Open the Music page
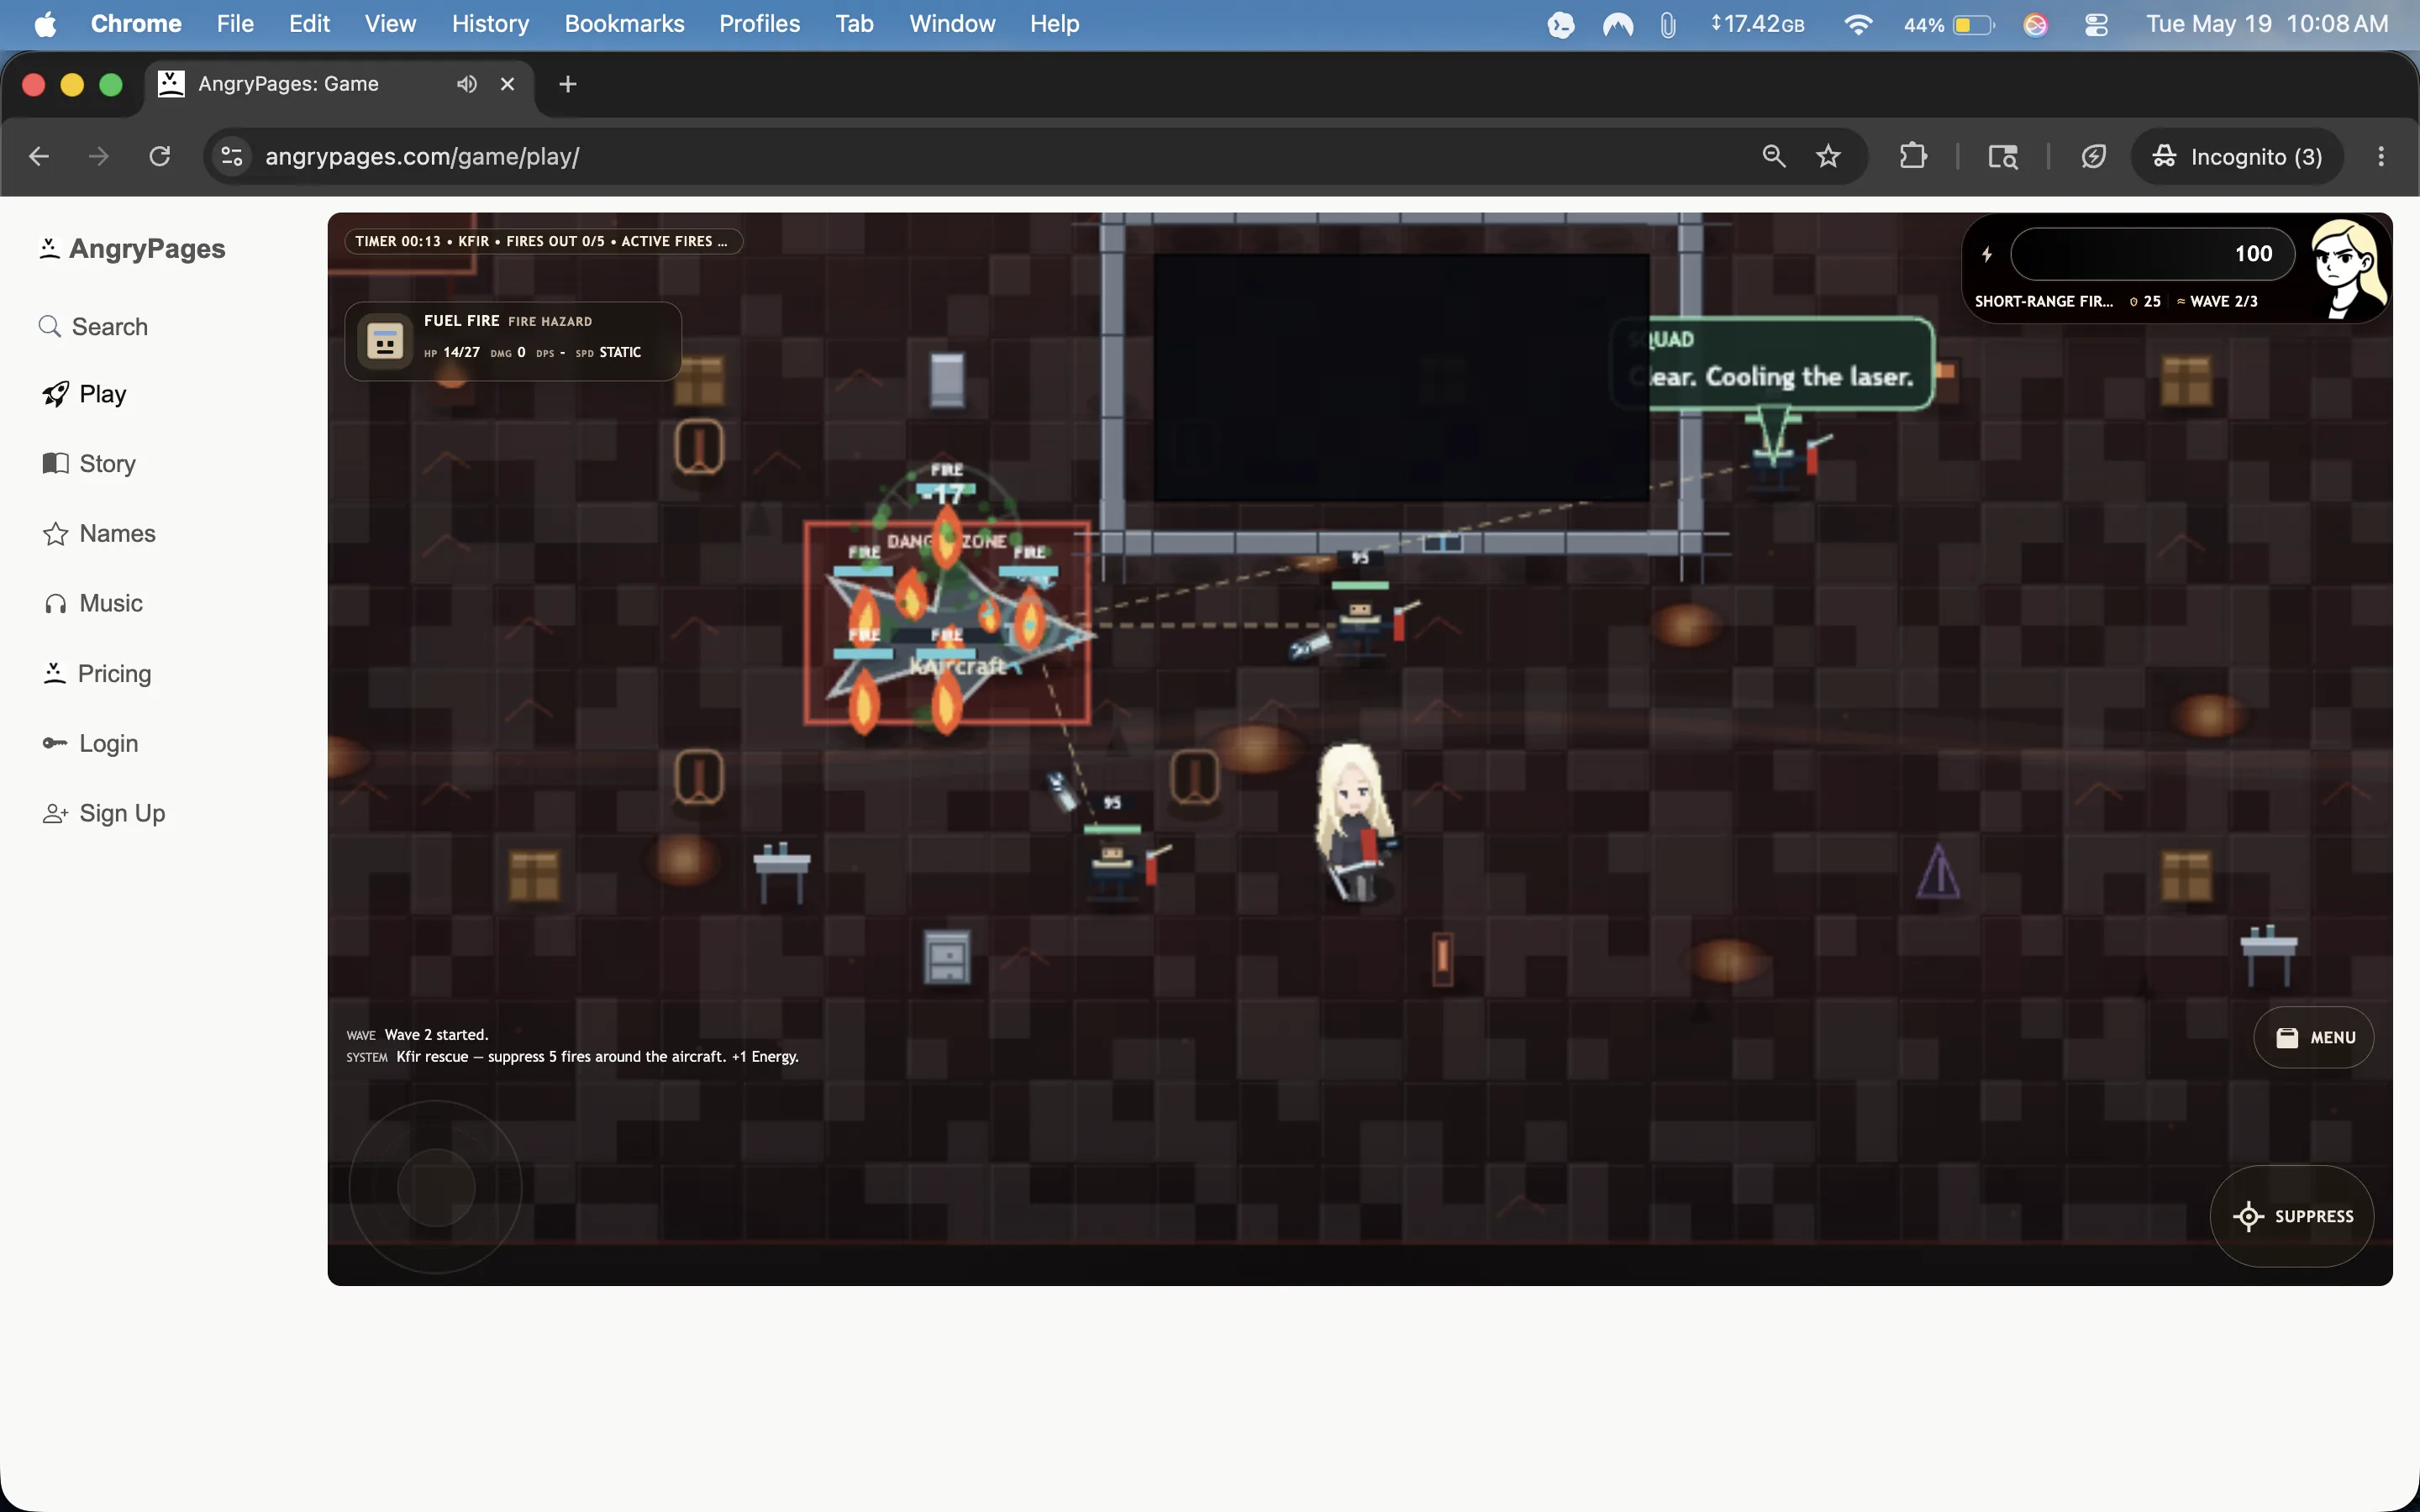Screen dimensions: 2420x1512 click(x=92, y=603)
